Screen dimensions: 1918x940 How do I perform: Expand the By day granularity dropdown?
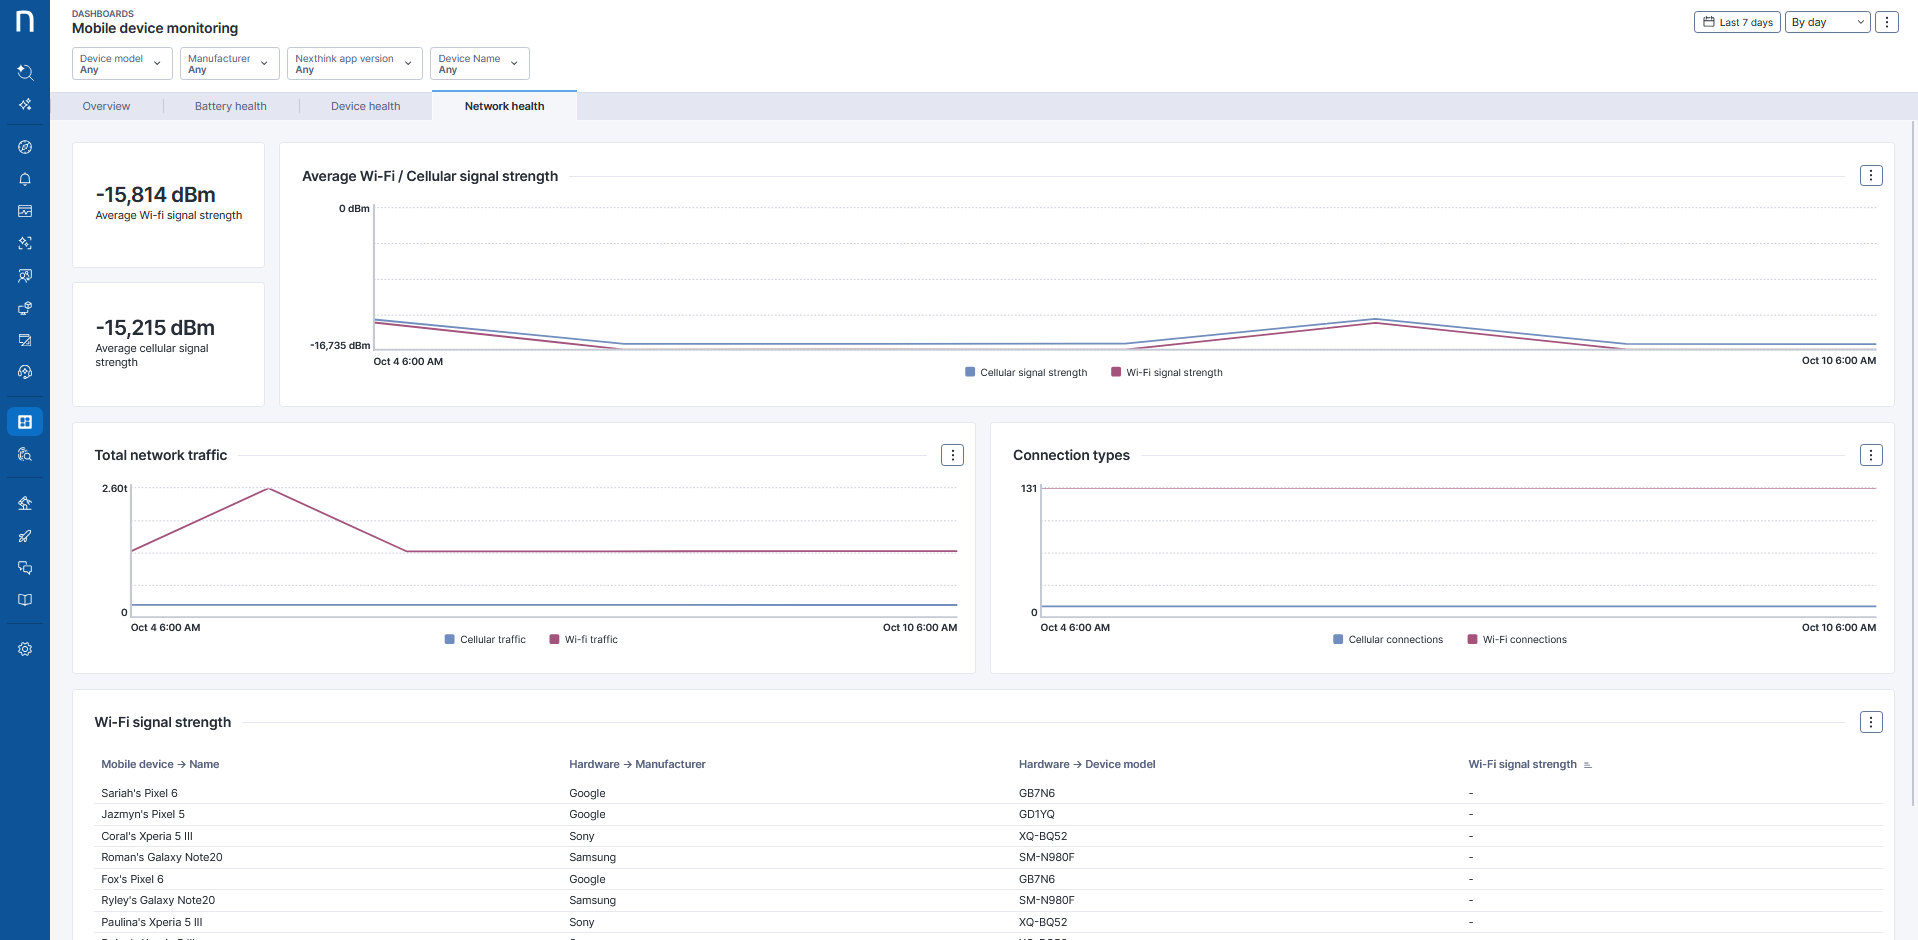click(x=1827, y=22)
